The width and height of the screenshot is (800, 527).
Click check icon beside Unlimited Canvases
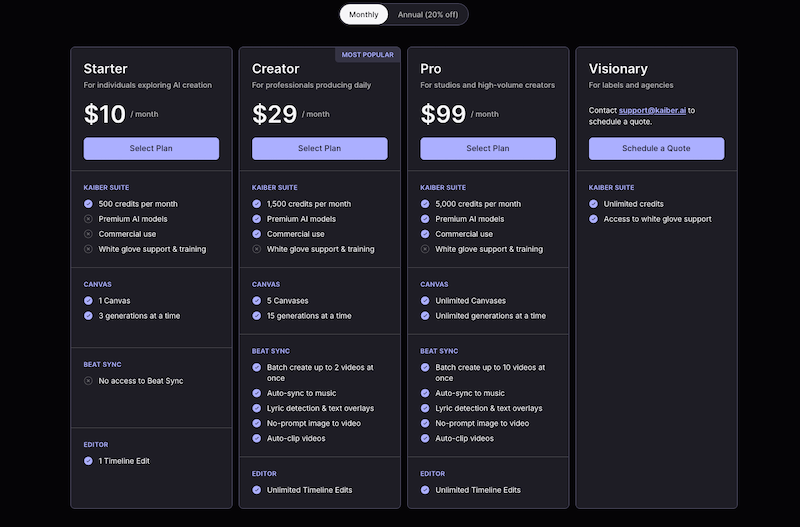[x=425, y=300]
